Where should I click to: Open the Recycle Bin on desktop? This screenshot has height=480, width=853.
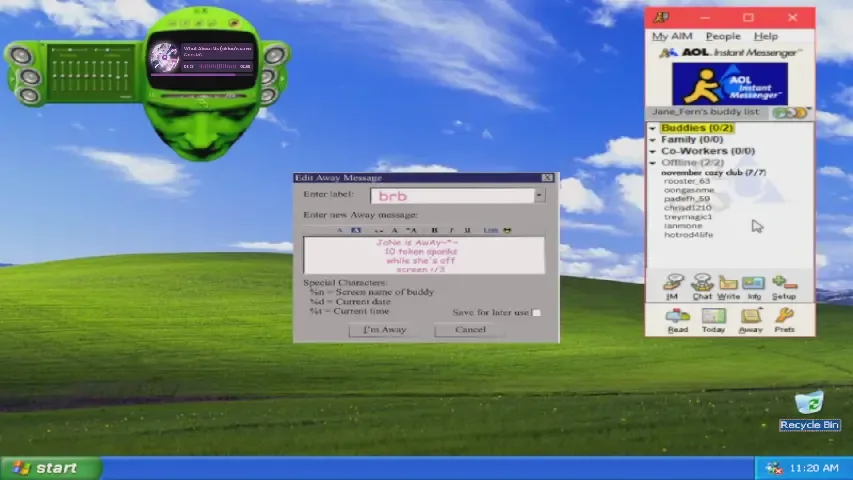[809, 404]
